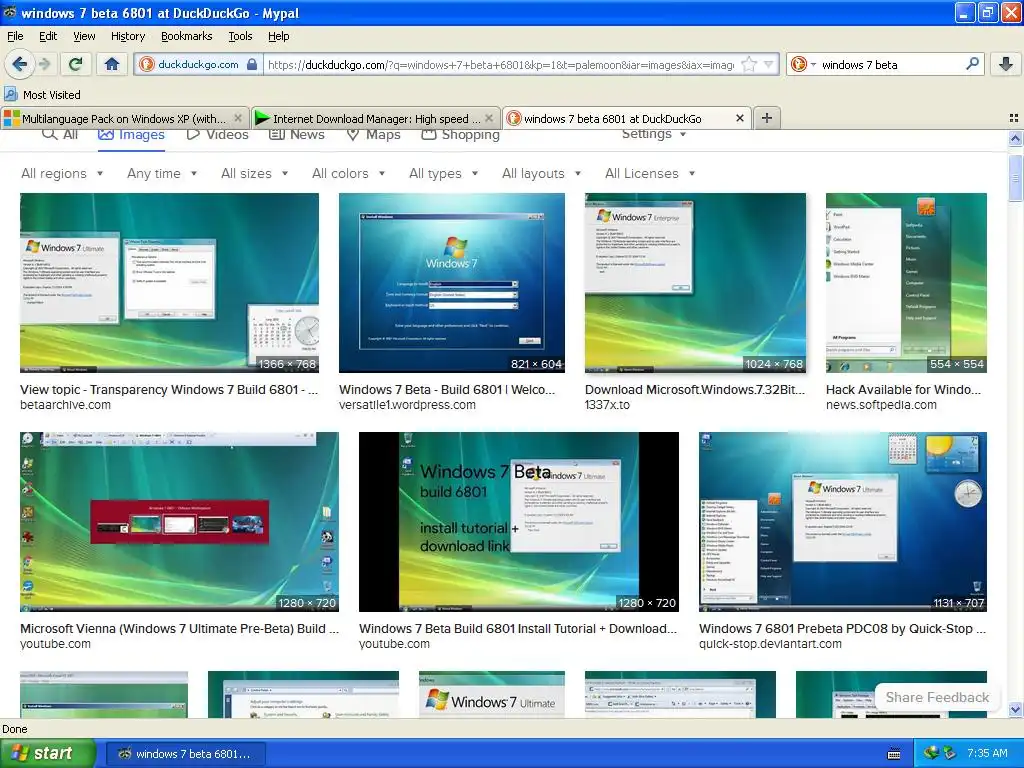Click the browser Back arrow button

pos(19,64)
